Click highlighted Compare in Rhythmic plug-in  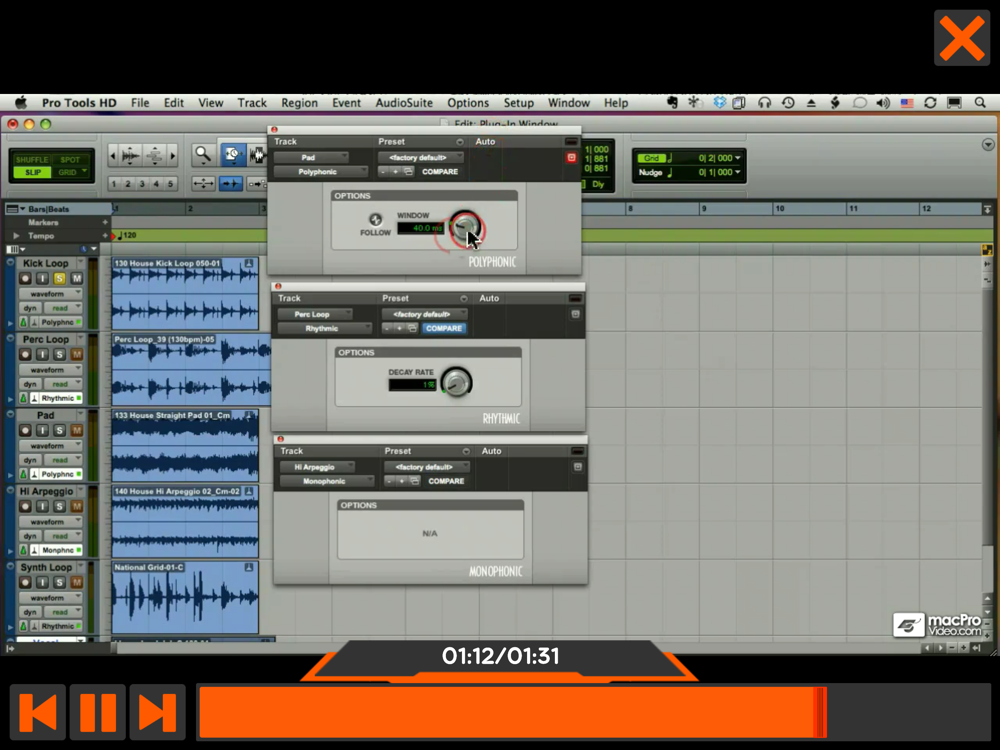(x=444, y=328)
